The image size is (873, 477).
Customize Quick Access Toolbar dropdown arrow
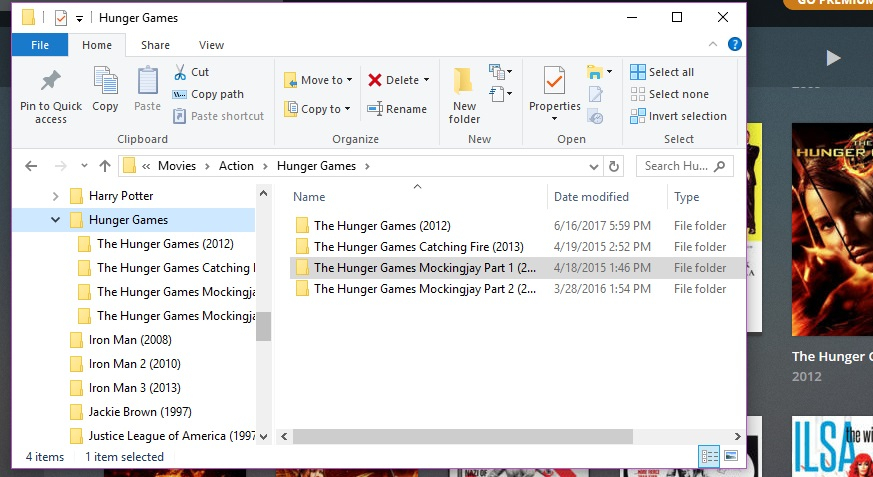tap(80, 18)
